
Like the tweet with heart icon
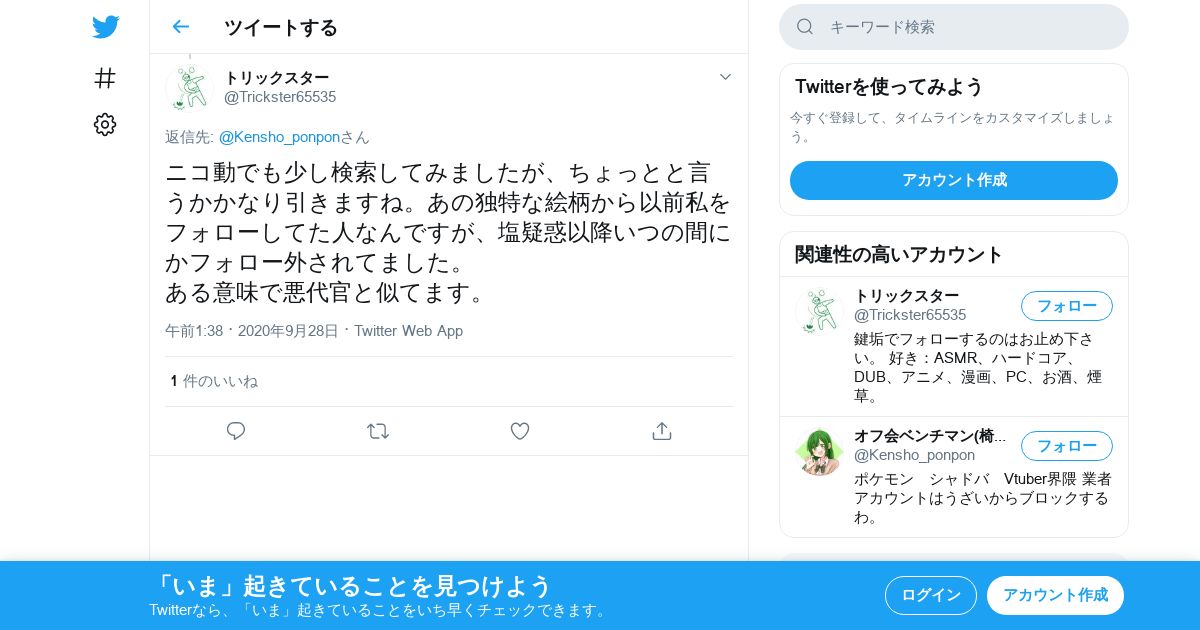click(x=520, y=431)
